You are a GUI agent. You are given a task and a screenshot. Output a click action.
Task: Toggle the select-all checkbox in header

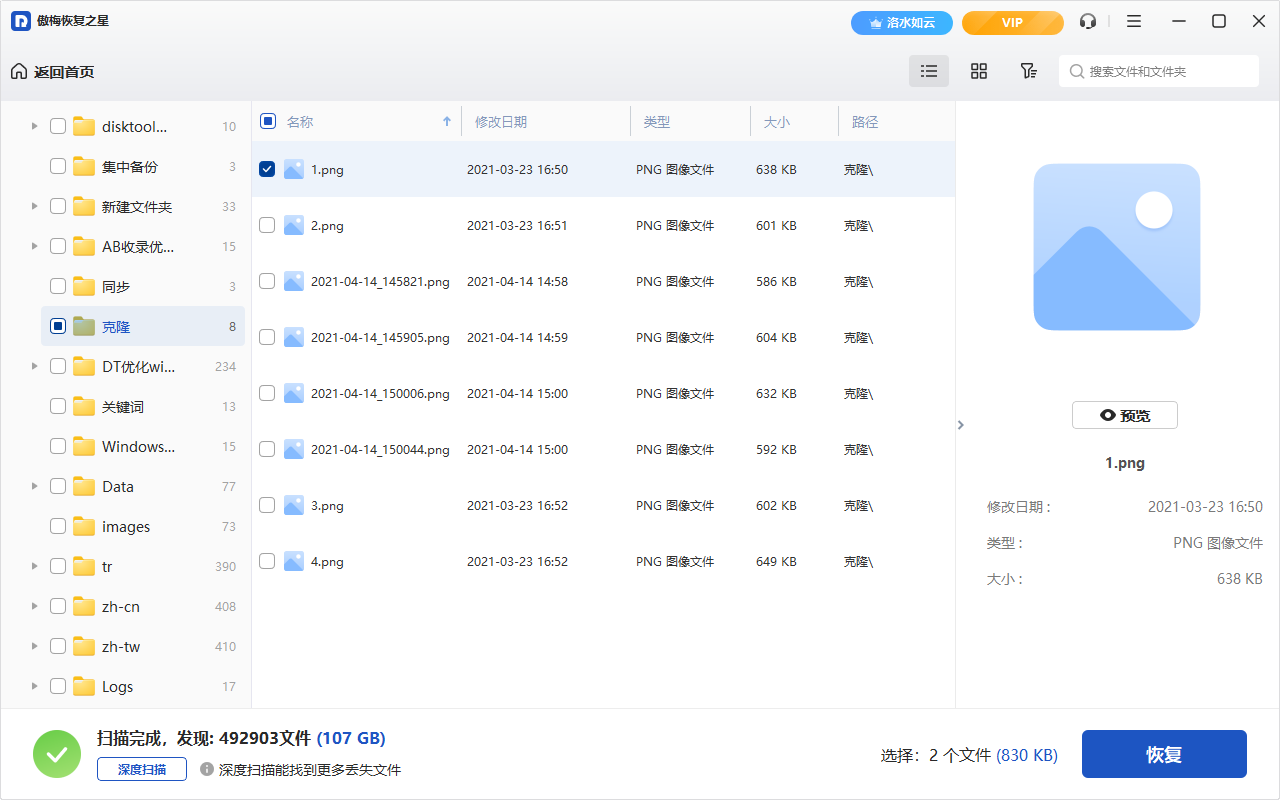[267, 121]
